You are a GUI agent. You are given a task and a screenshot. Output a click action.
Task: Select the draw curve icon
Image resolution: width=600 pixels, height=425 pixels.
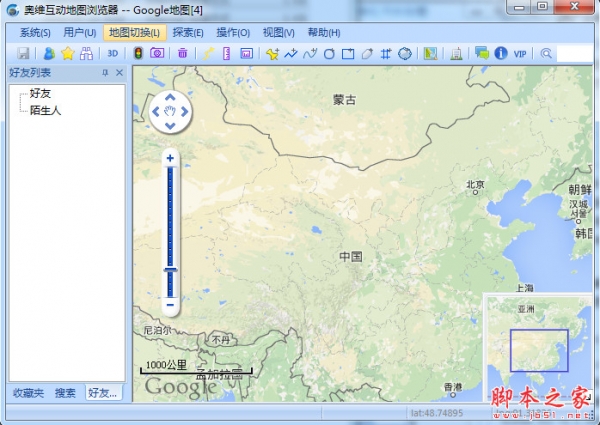point(310,54)
